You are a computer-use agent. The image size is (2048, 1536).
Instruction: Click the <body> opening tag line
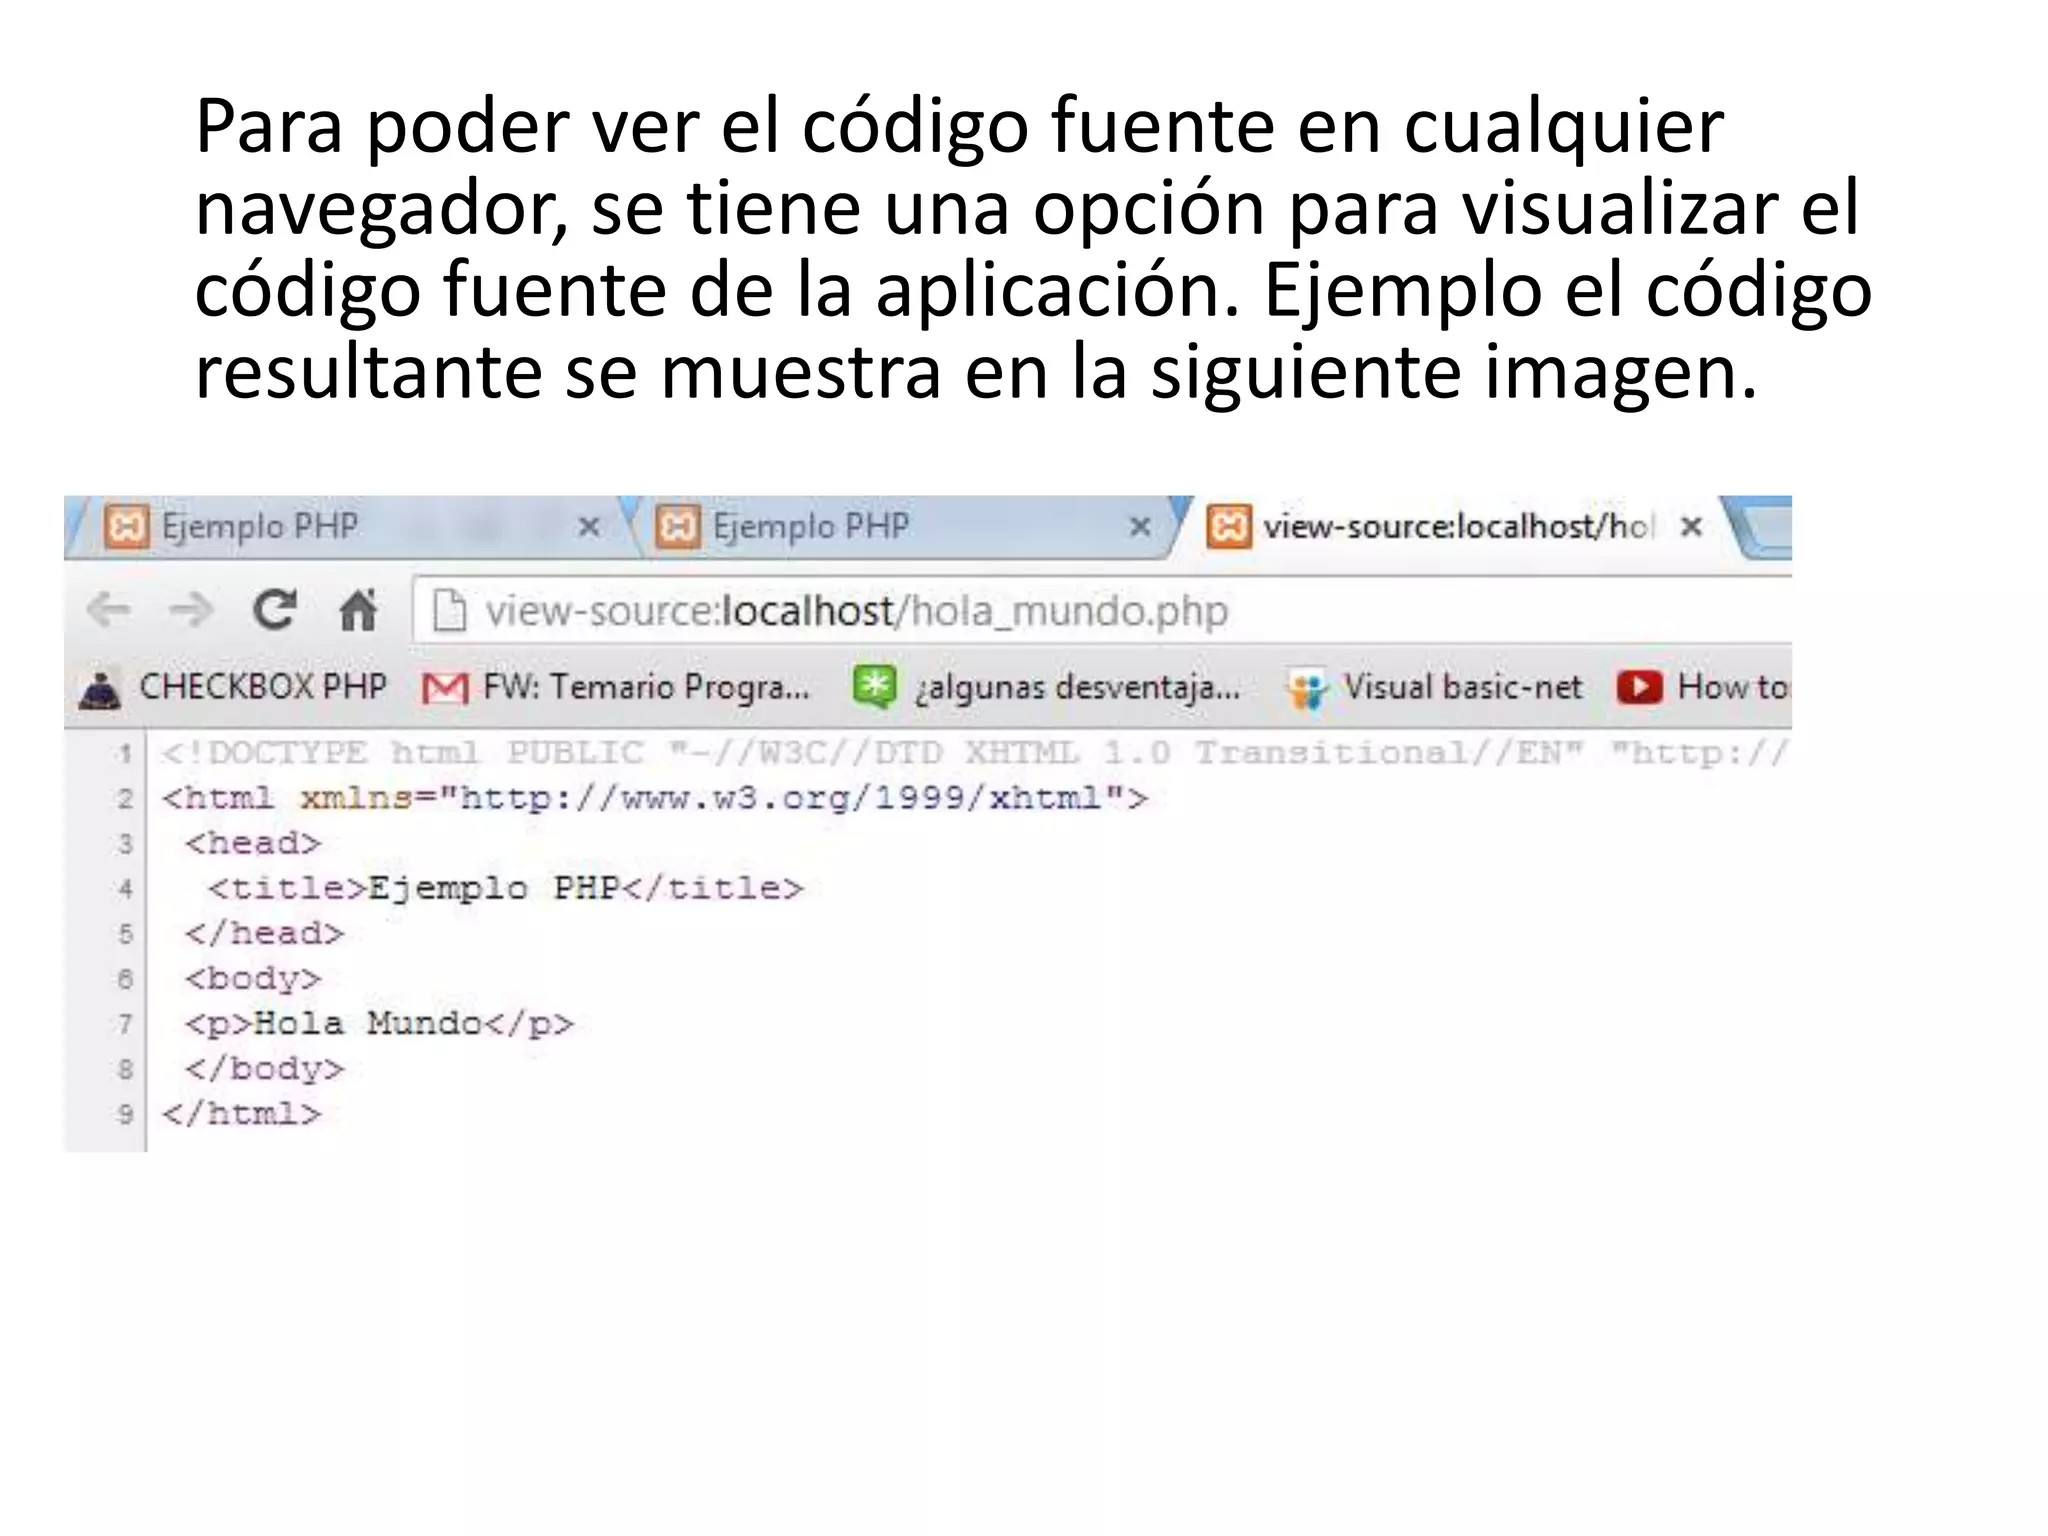[253, 978]
